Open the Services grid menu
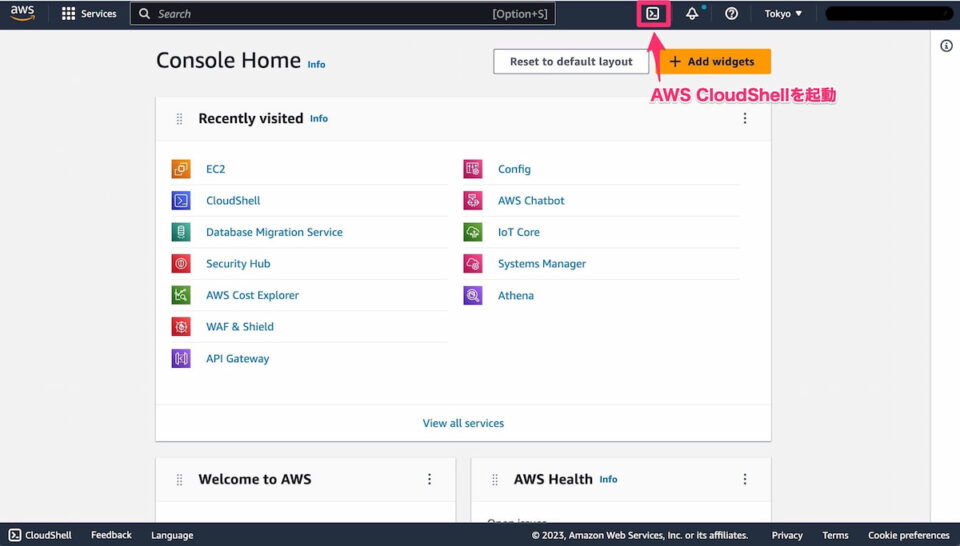The image size is (960, 546). click(89, 13)
